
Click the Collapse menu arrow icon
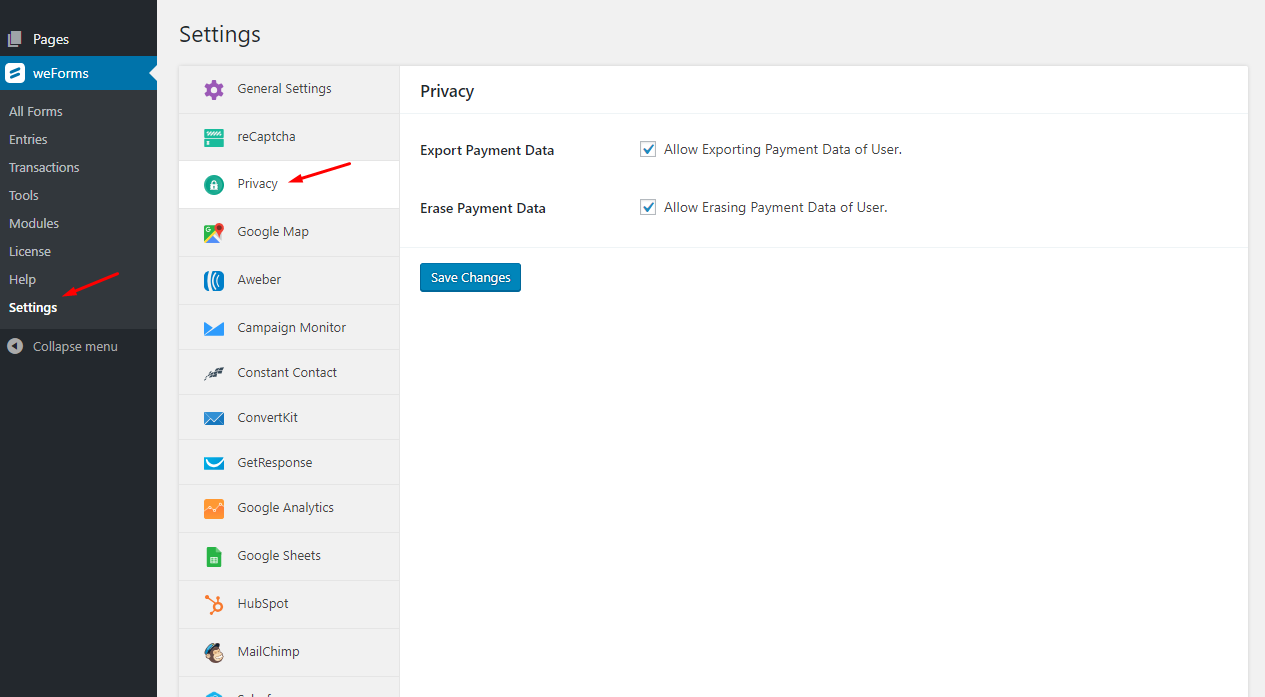click(15, 346)
